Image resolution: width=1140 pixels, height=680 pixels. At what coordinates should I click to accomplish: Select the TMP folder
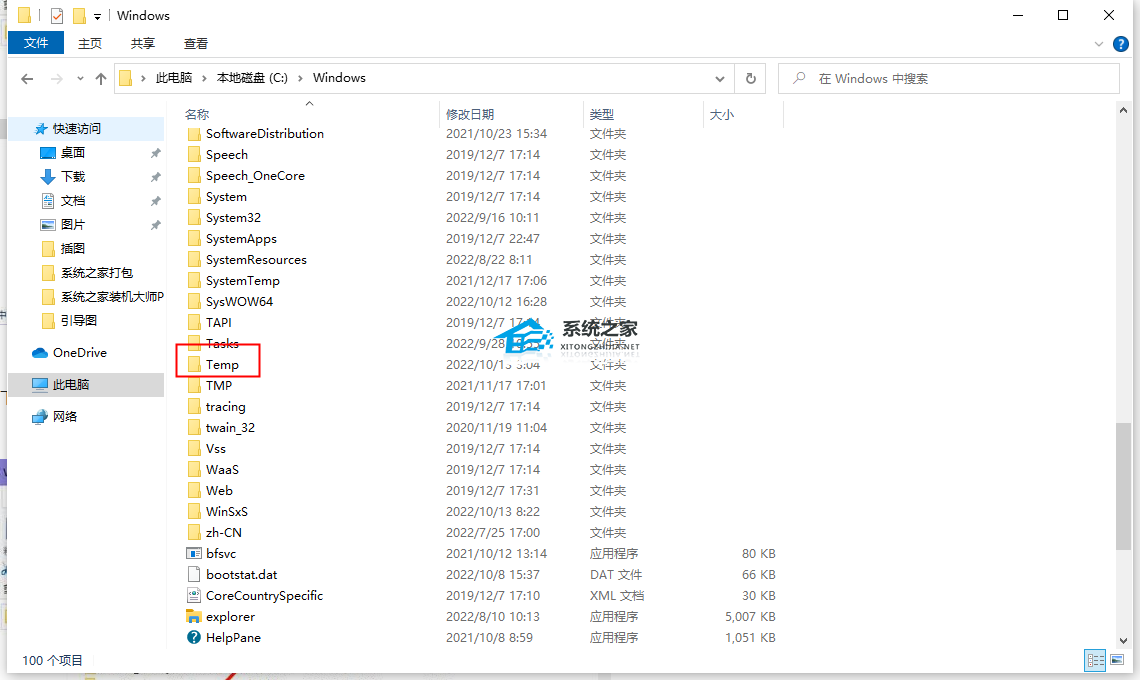[x=219, y=385]
